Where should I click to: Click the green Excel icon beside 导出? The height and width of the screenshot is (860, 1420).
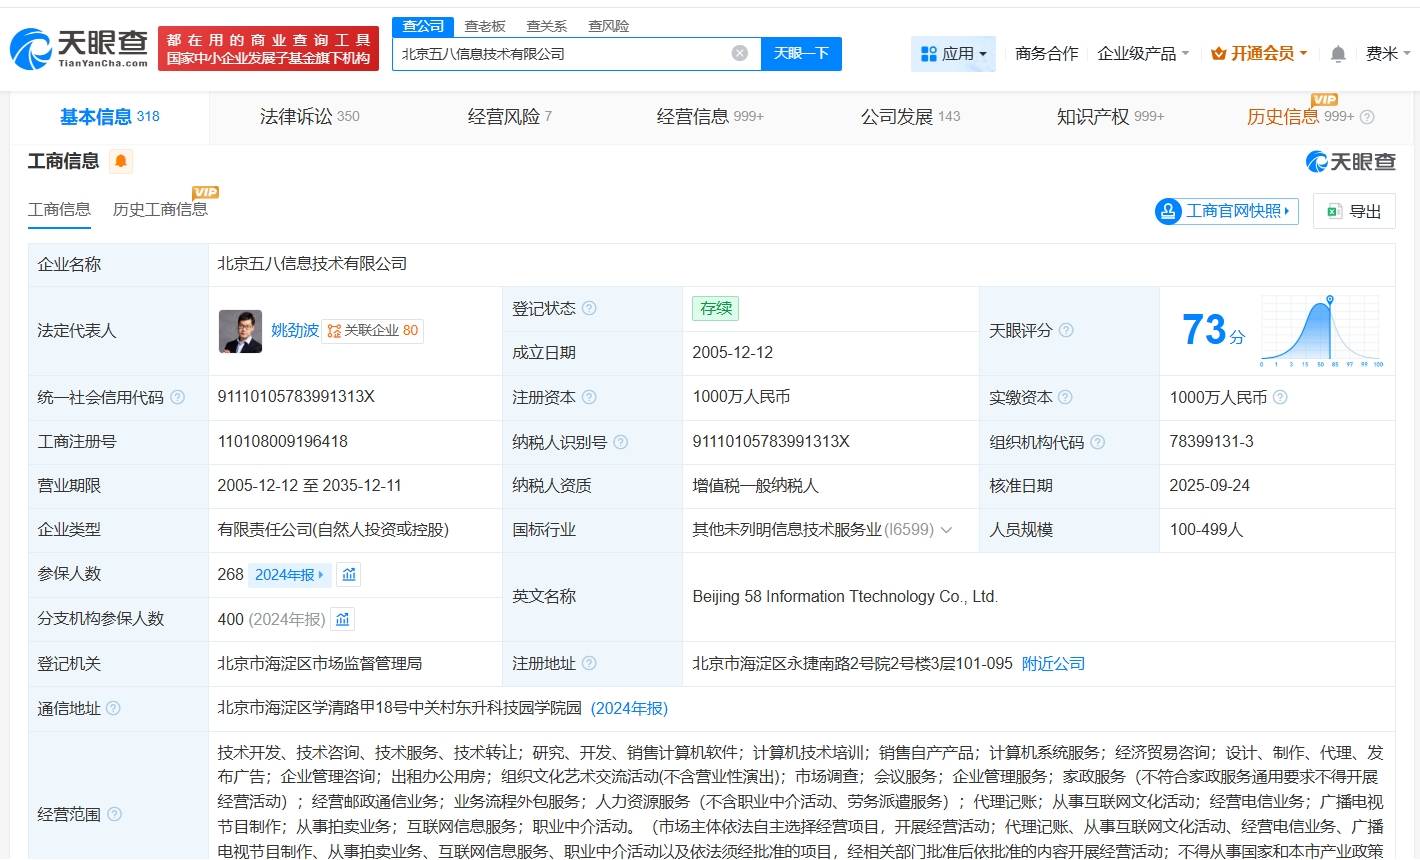pos(1332,211)
